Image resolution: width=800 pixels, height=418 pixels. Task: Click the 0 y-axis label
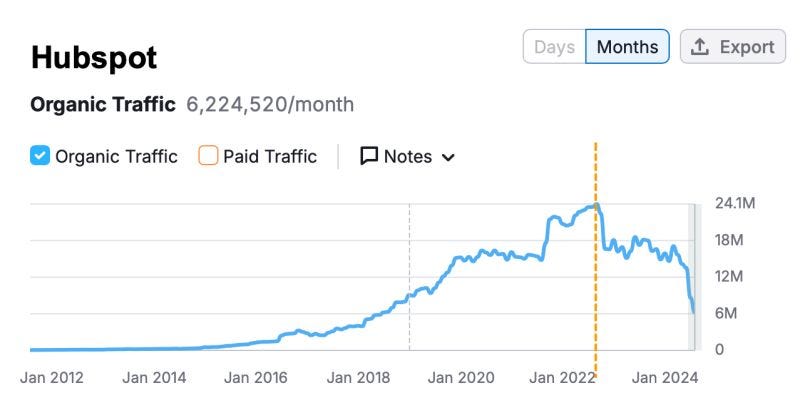coord(719,350)
